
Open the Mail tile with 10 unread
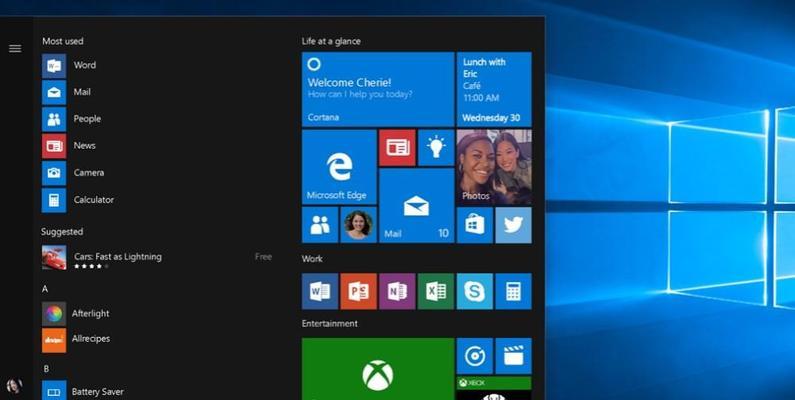point(416,205)
